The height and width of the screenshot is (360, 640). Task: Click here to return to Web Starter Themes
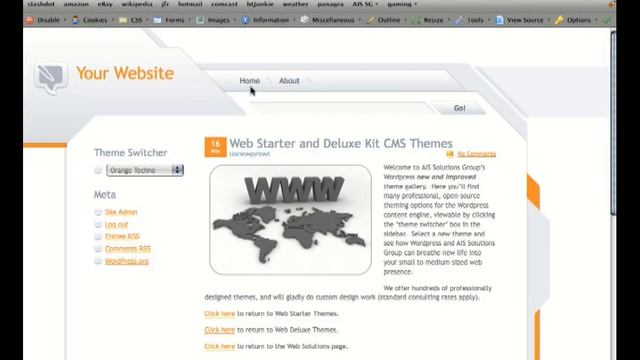click(220, 313)
